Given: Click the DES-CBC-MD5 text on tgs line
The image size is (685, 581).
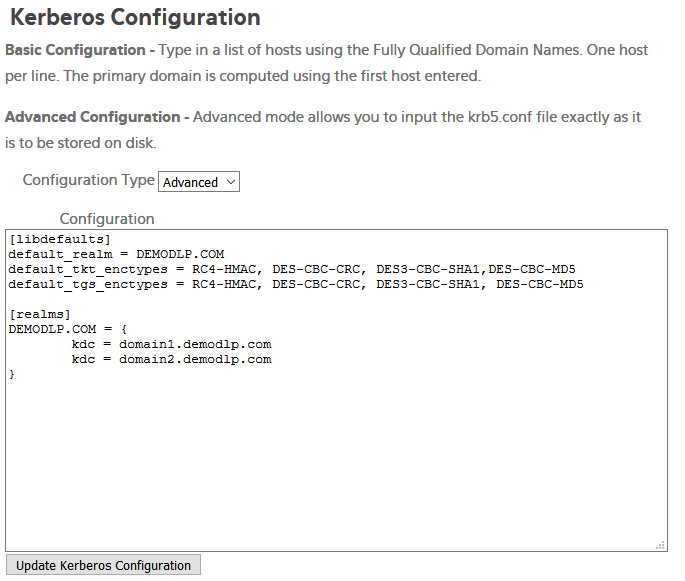Looking at the screenshot, I should [x=540, y=284].
